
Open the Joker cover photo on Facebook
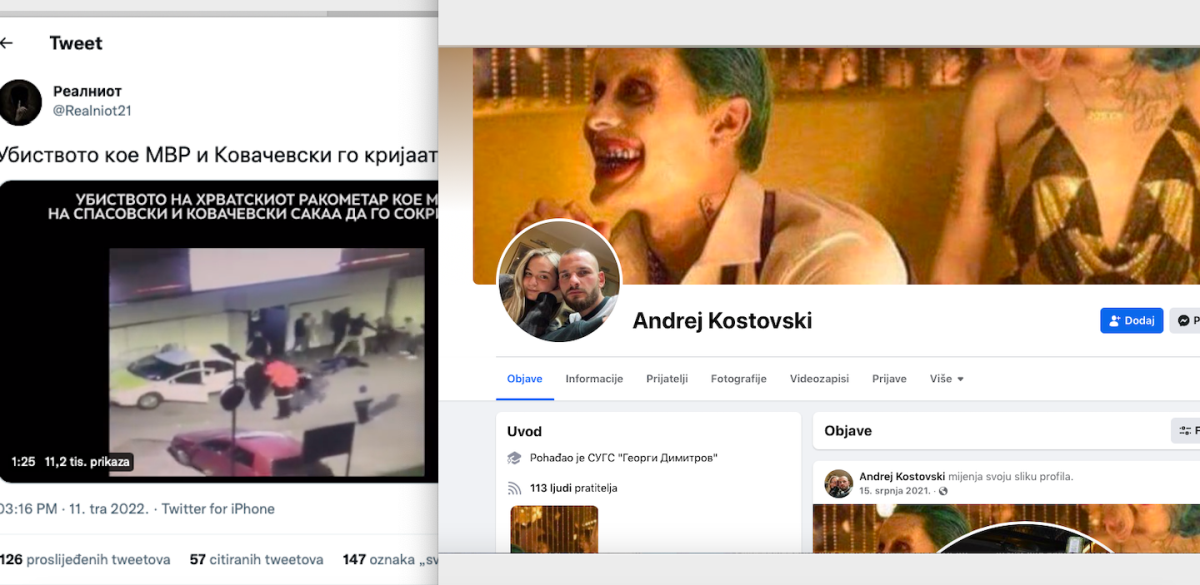pos(836,166)
